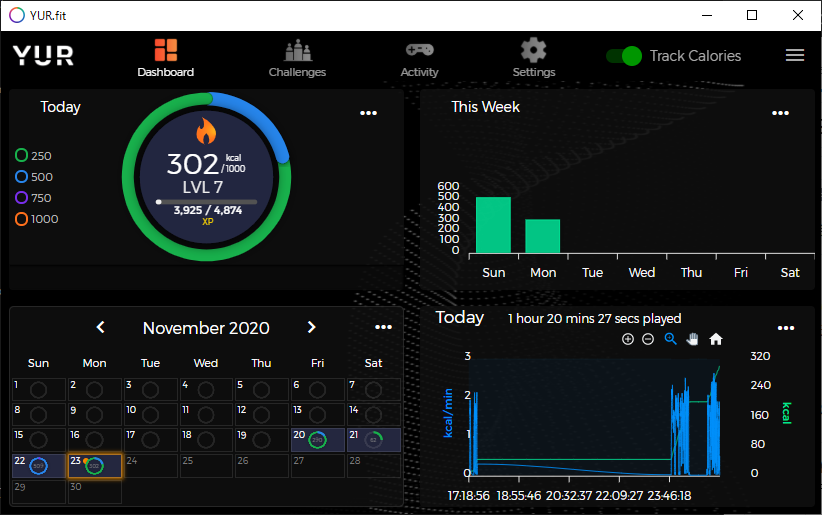Screen dimensions: 822x515
Task: Click the 3,925 / 4,874 XP text
Action: tap(208, 210)
